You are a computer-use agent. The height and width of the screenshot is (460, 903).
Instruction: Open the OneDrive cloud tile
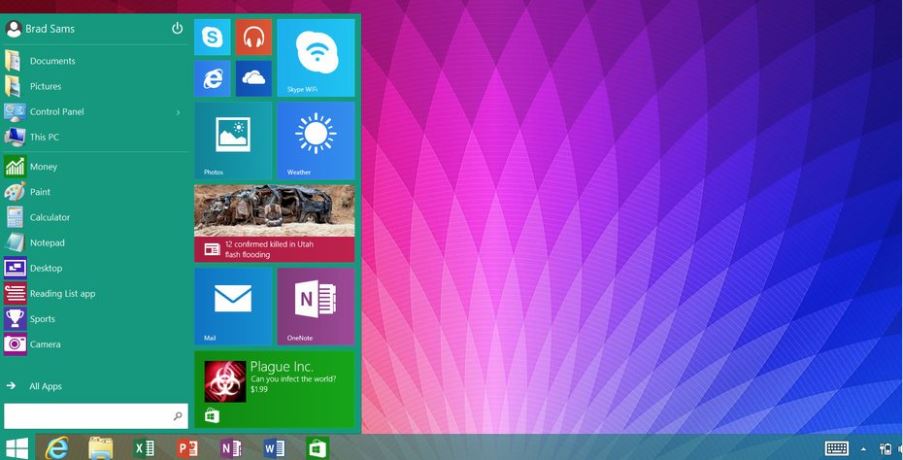pos(253,78)
